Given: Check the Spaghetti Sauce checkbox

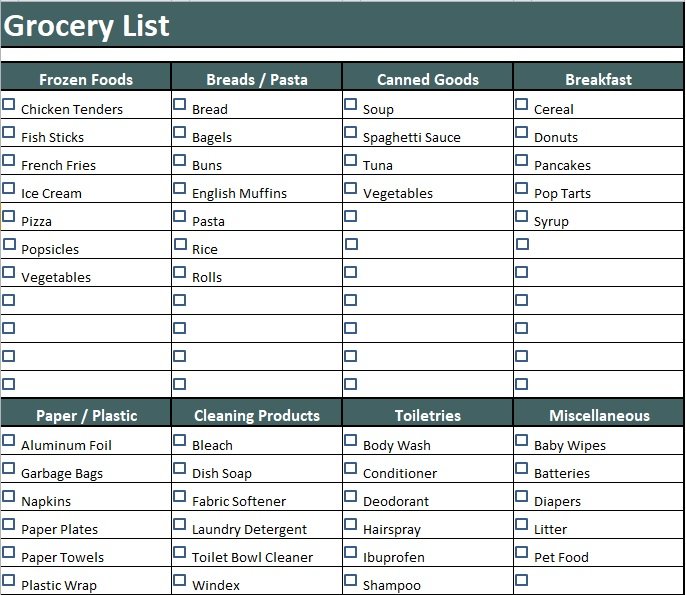Looking at the screenshot, I should [x=350, y=133].
